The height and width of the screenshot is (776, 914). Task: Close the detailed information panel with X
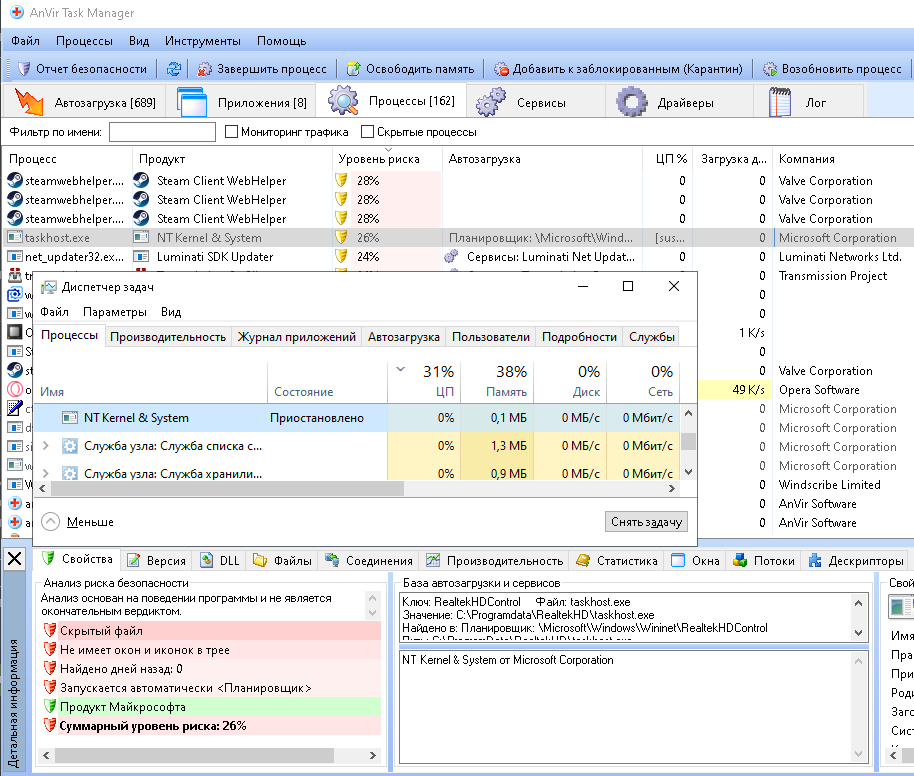pos(15,559)
